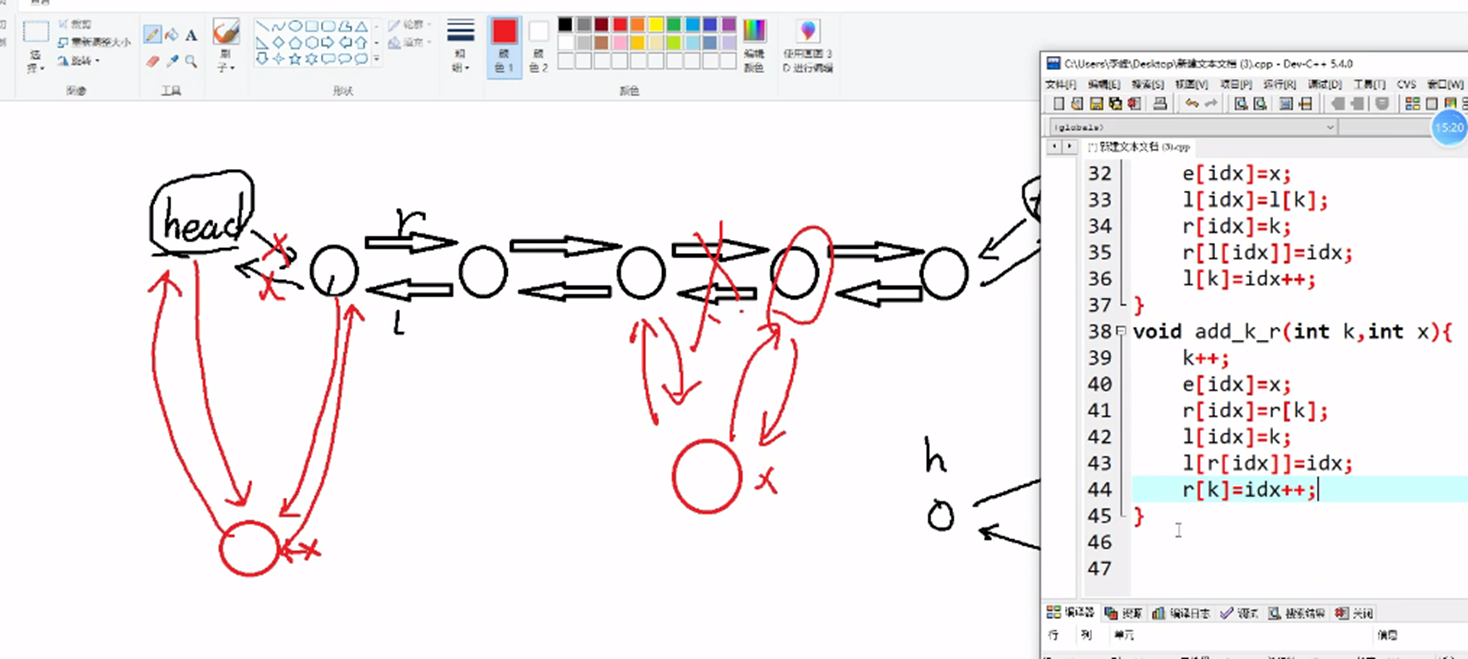Open the Brushes tool in Paint
1468x659 pixels.
pyautogui.click(x=226, y=31)
